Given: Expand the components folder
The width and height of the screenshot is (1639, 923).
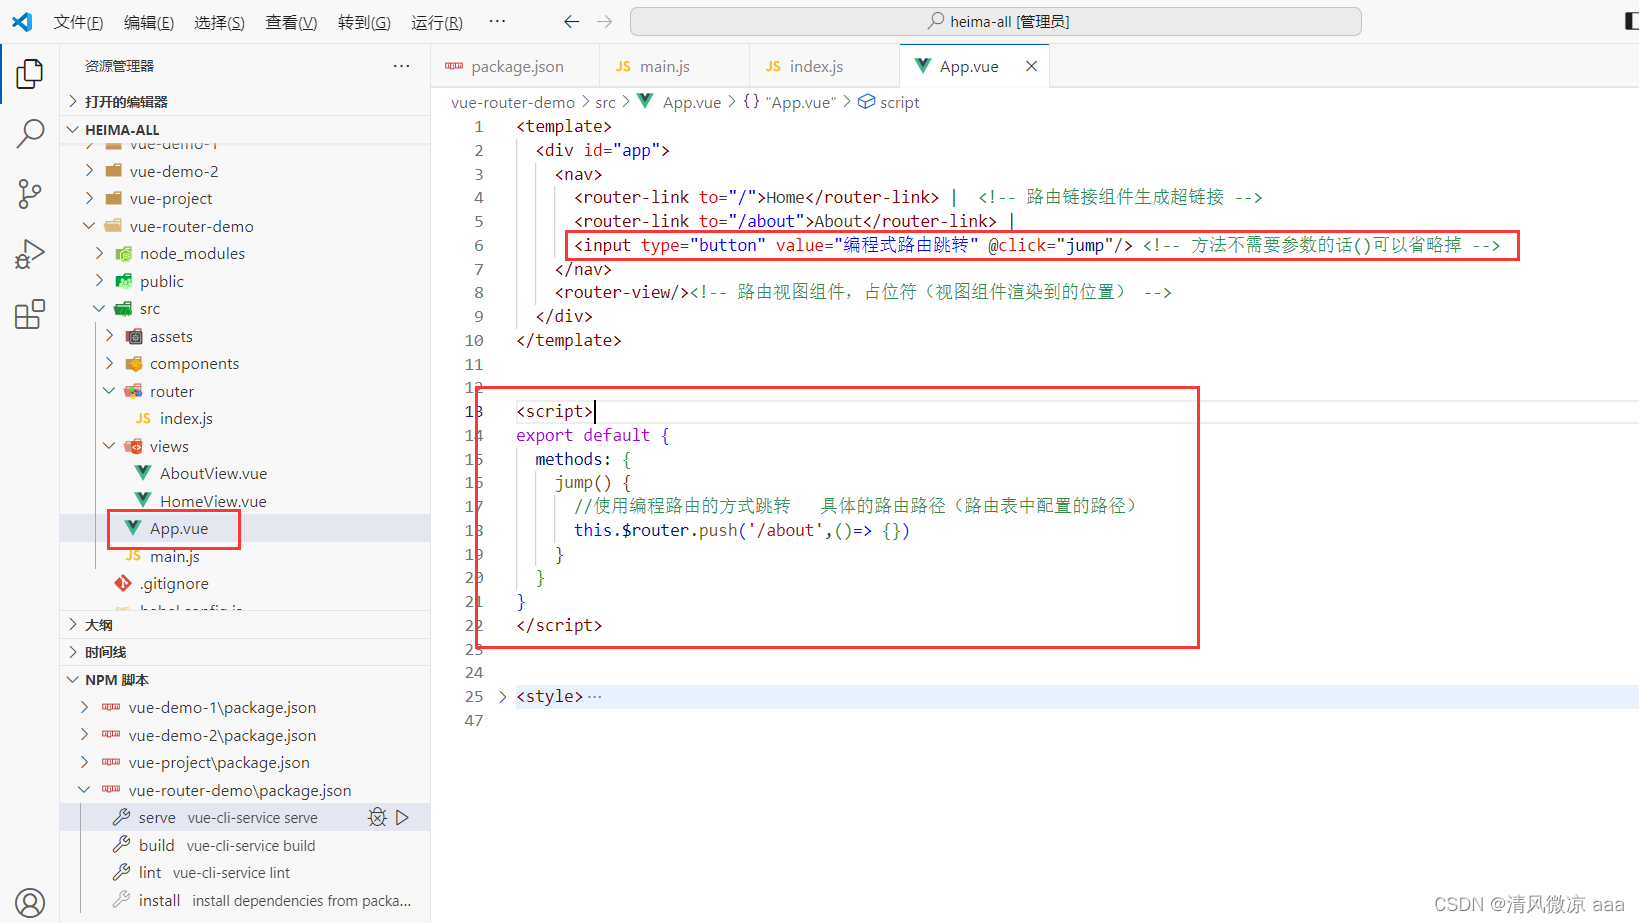Looking at the screenshot, I should pos(245,363).
